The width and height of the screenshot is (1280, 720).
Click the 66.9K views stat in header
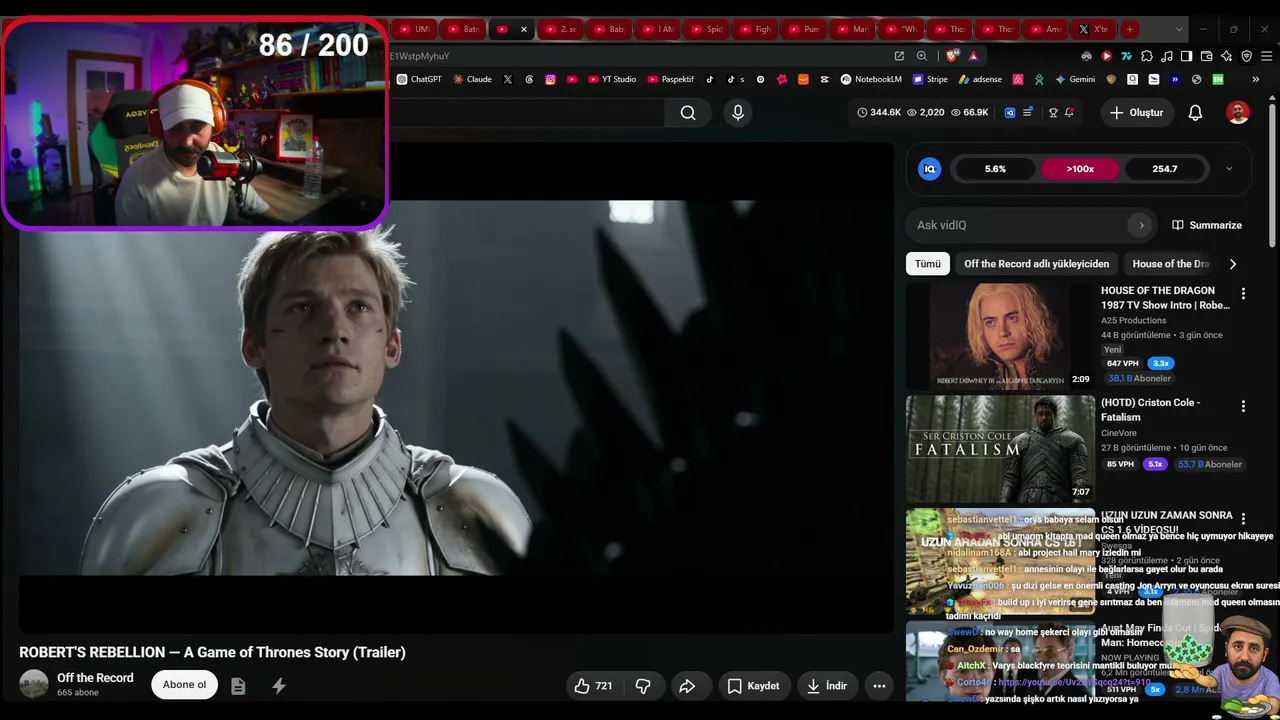point(969,113)
